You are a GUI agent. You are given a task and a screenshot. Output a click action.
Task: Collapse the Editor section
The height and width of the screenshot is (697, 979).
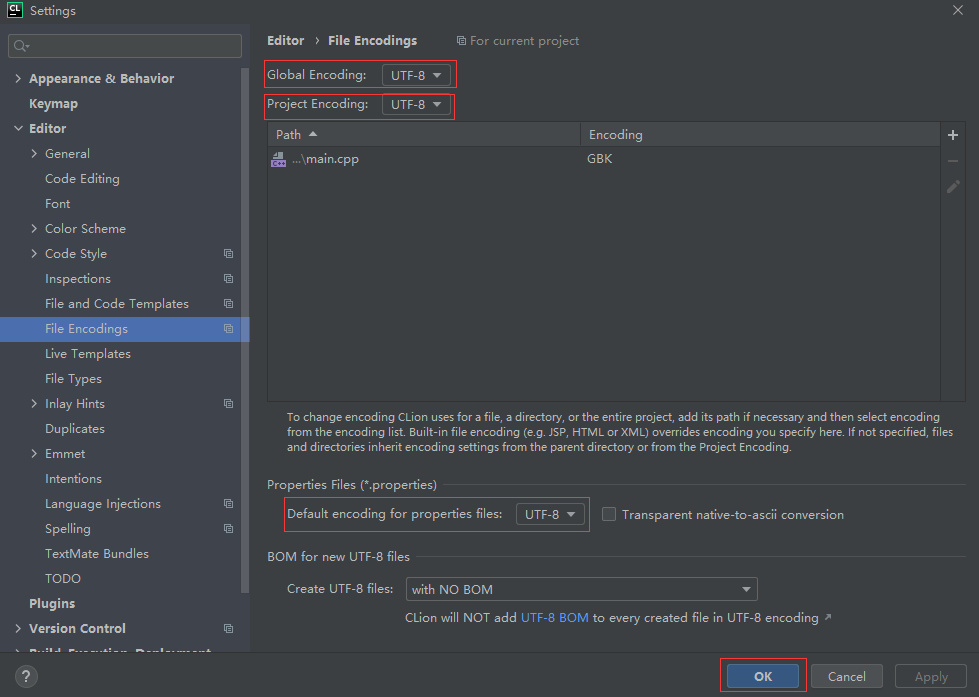click(17, 128)
